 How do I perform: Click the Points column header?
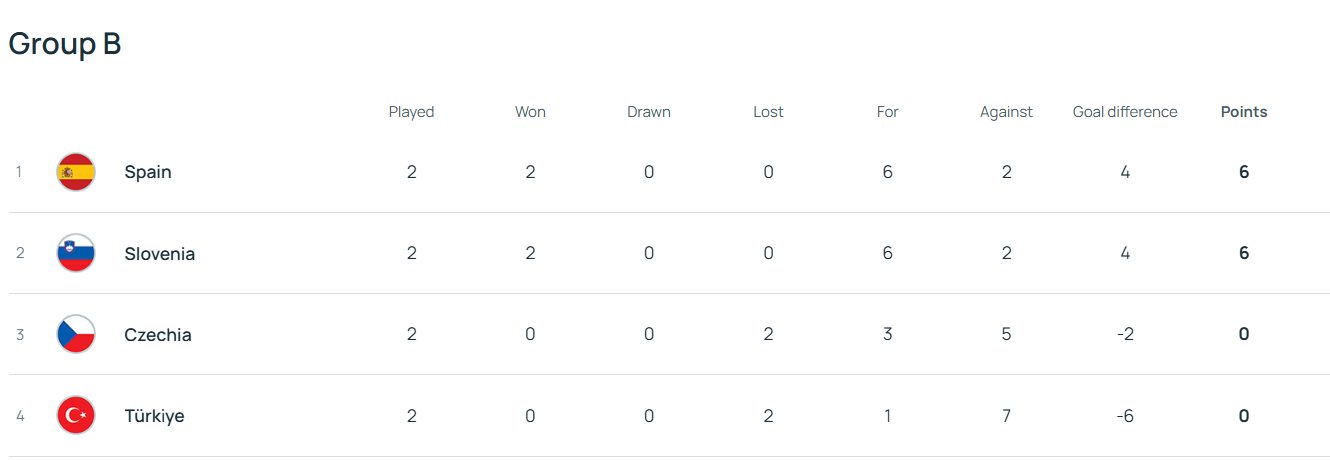pos(1244,112)
